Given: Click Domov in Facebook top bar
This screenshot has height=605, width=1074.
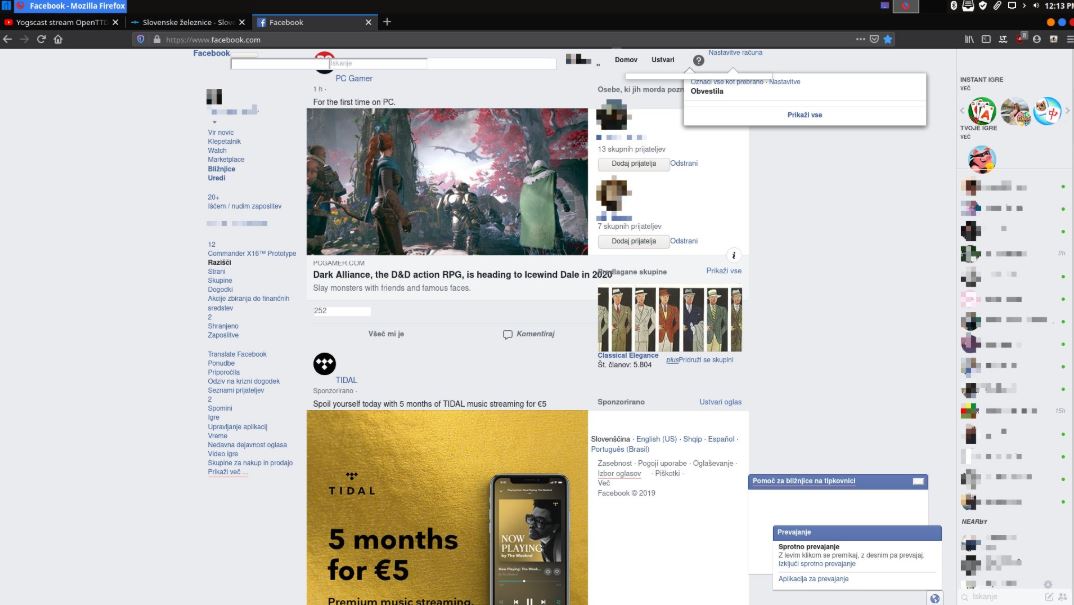Looking at the screenshot, I should (x=625, y=60).
